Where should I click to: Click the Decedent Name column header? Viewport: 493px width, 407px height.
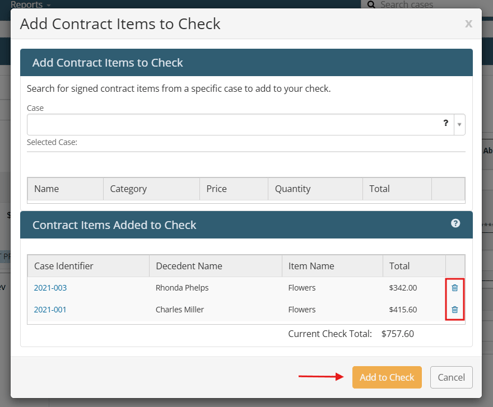pyautogui.click(x=216, y=266)
